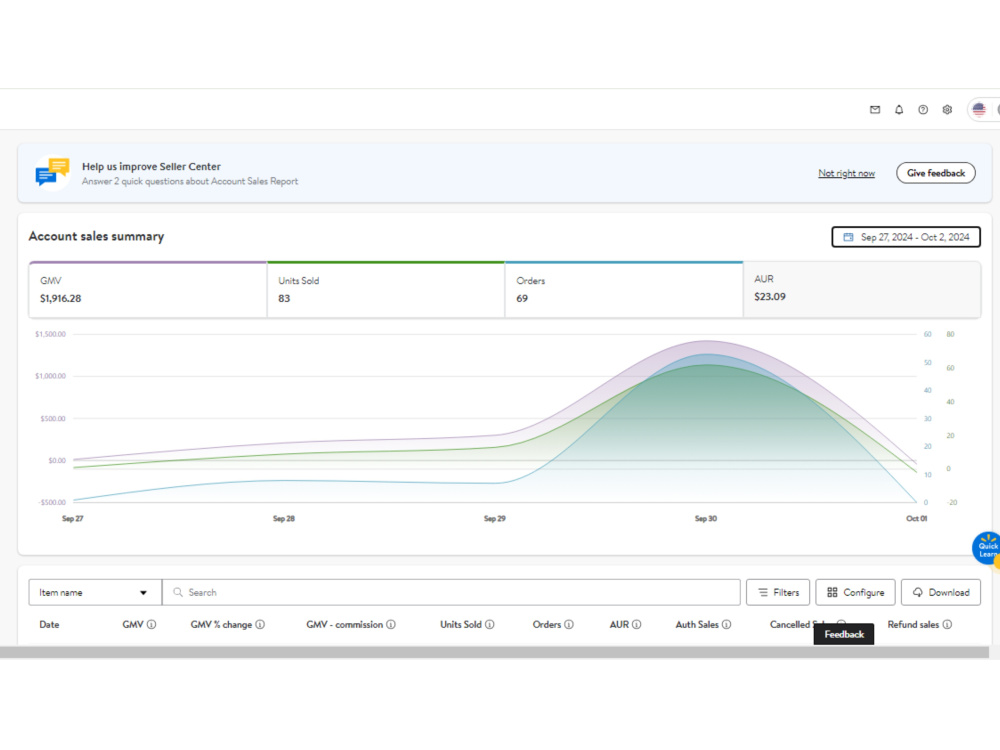Click the Quick Learn floating icon
This screenshot has width=1000, height=750.
pyautogui.click(x=986, y=548)
